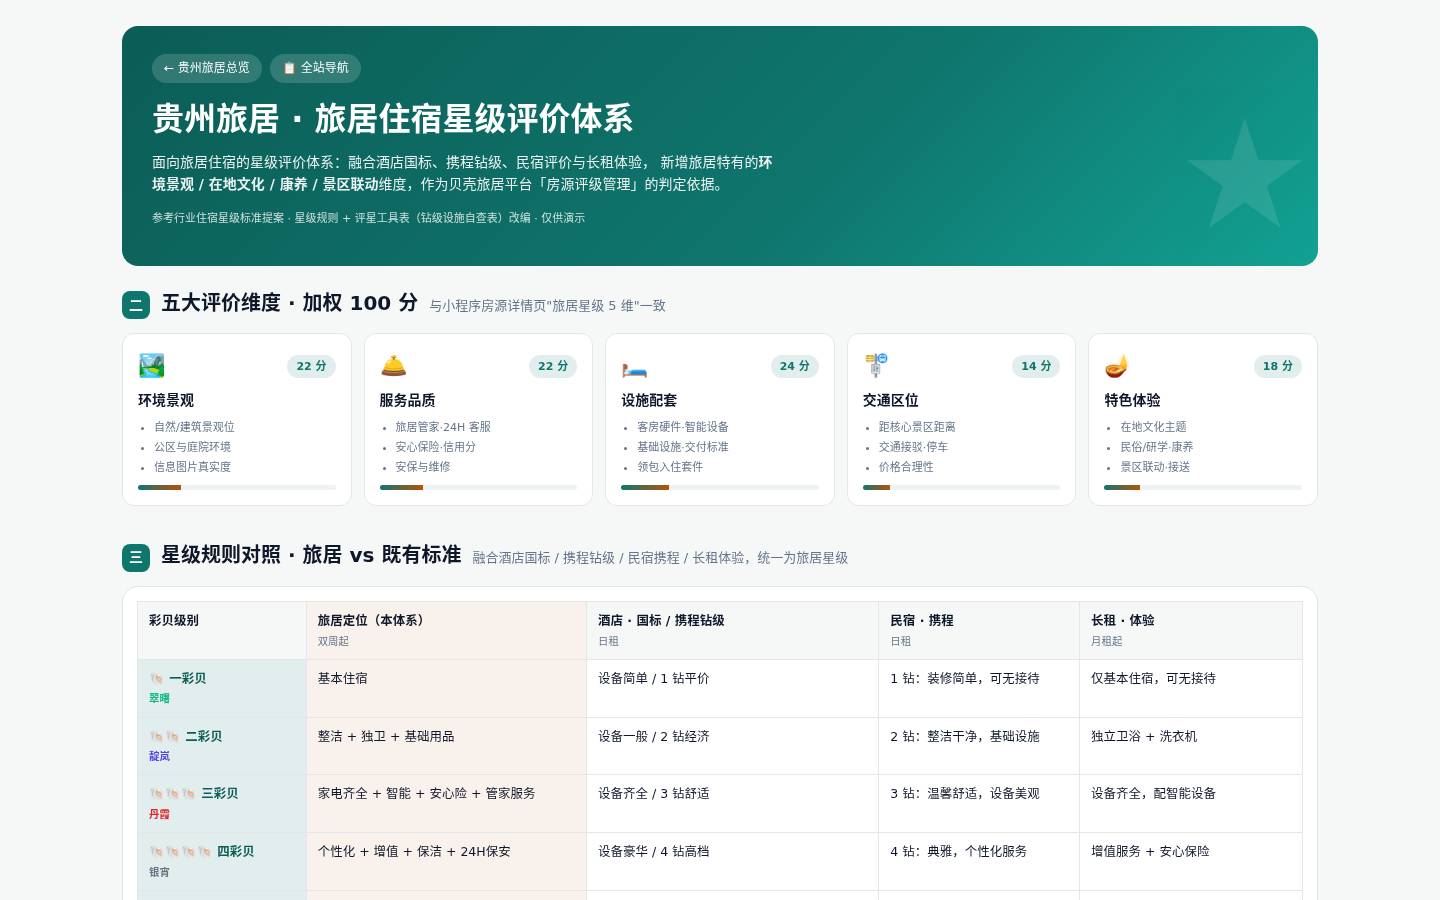This screenshot has width=1440, height=900.
Task: Click the landscape icon on 环境景观 card
Action: tap(151, 366)
